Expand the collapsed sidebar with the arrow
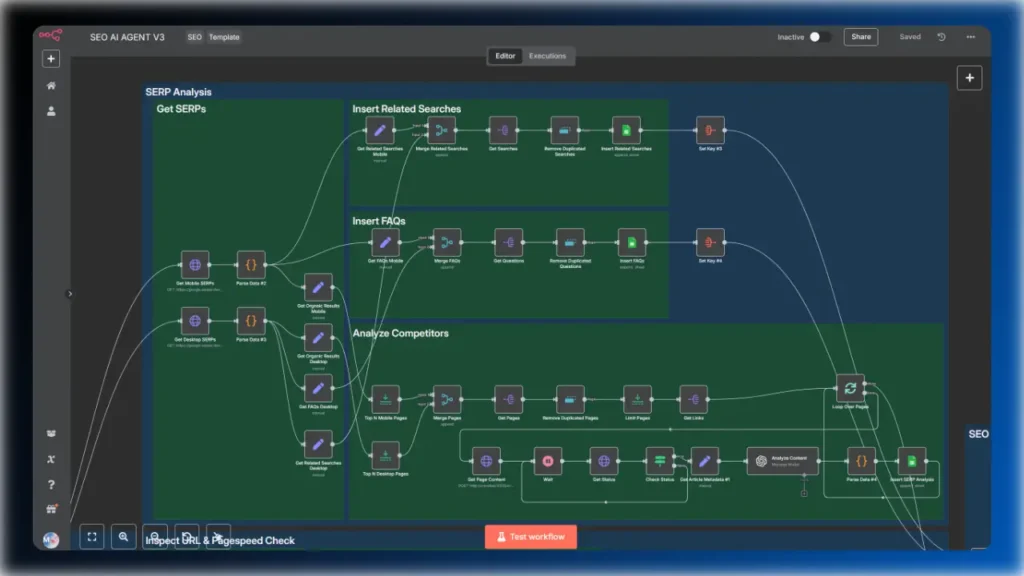The height and width of the screenshot is (576, 1024). [x=70, y=294]
